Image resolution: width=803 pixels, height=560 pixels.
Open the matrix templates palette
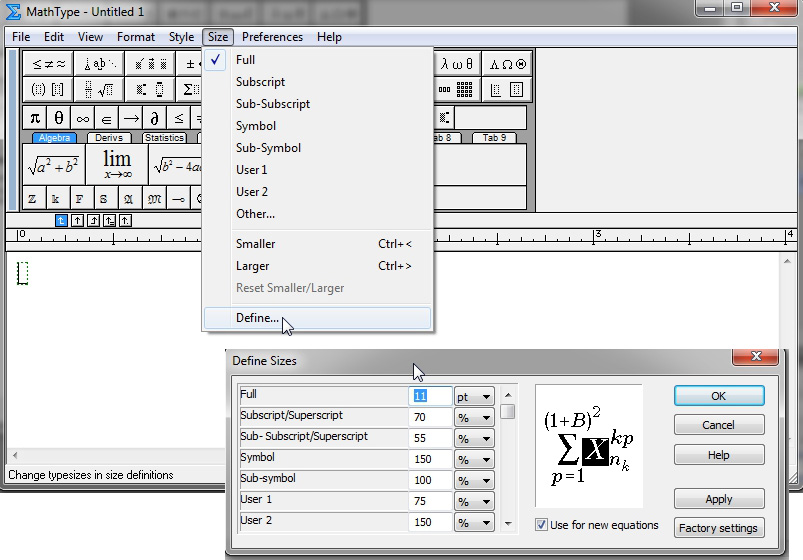click(457, 90)
